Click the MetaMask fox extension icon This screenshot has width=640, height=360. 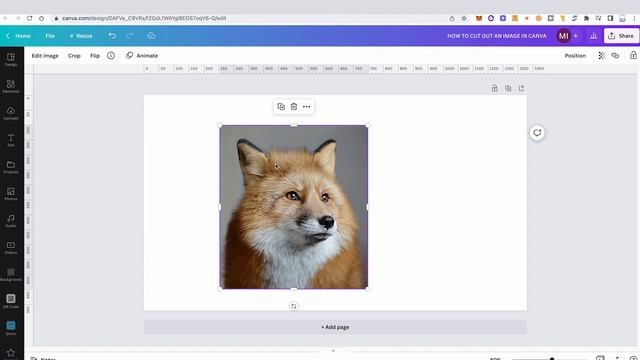tap(479, 18)
